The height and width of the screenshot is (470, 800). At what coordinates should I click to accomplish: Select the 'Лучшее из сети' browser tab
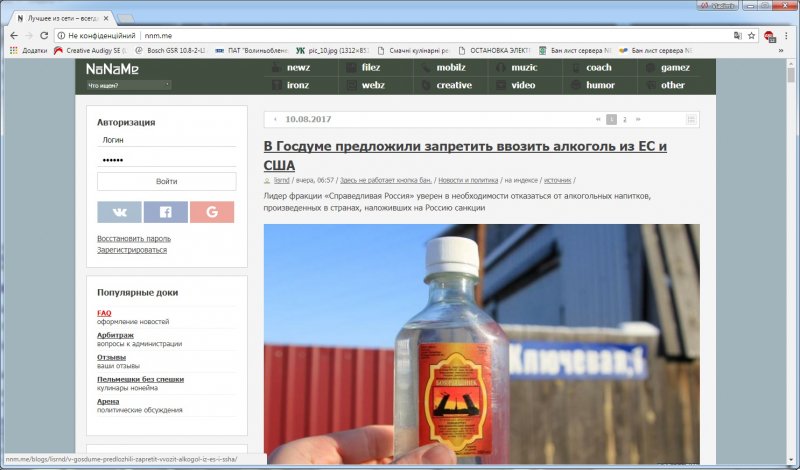click(x=62, y=18)
